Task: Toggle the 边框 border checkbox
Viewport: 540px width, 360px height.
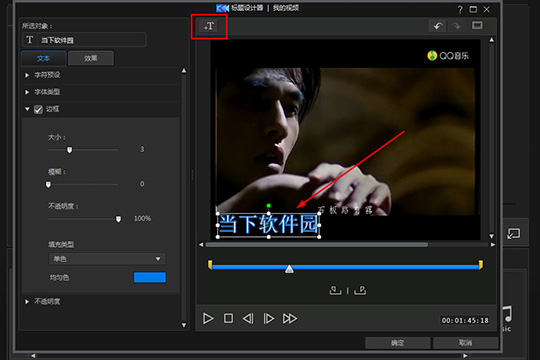Action: click(38, 110)
